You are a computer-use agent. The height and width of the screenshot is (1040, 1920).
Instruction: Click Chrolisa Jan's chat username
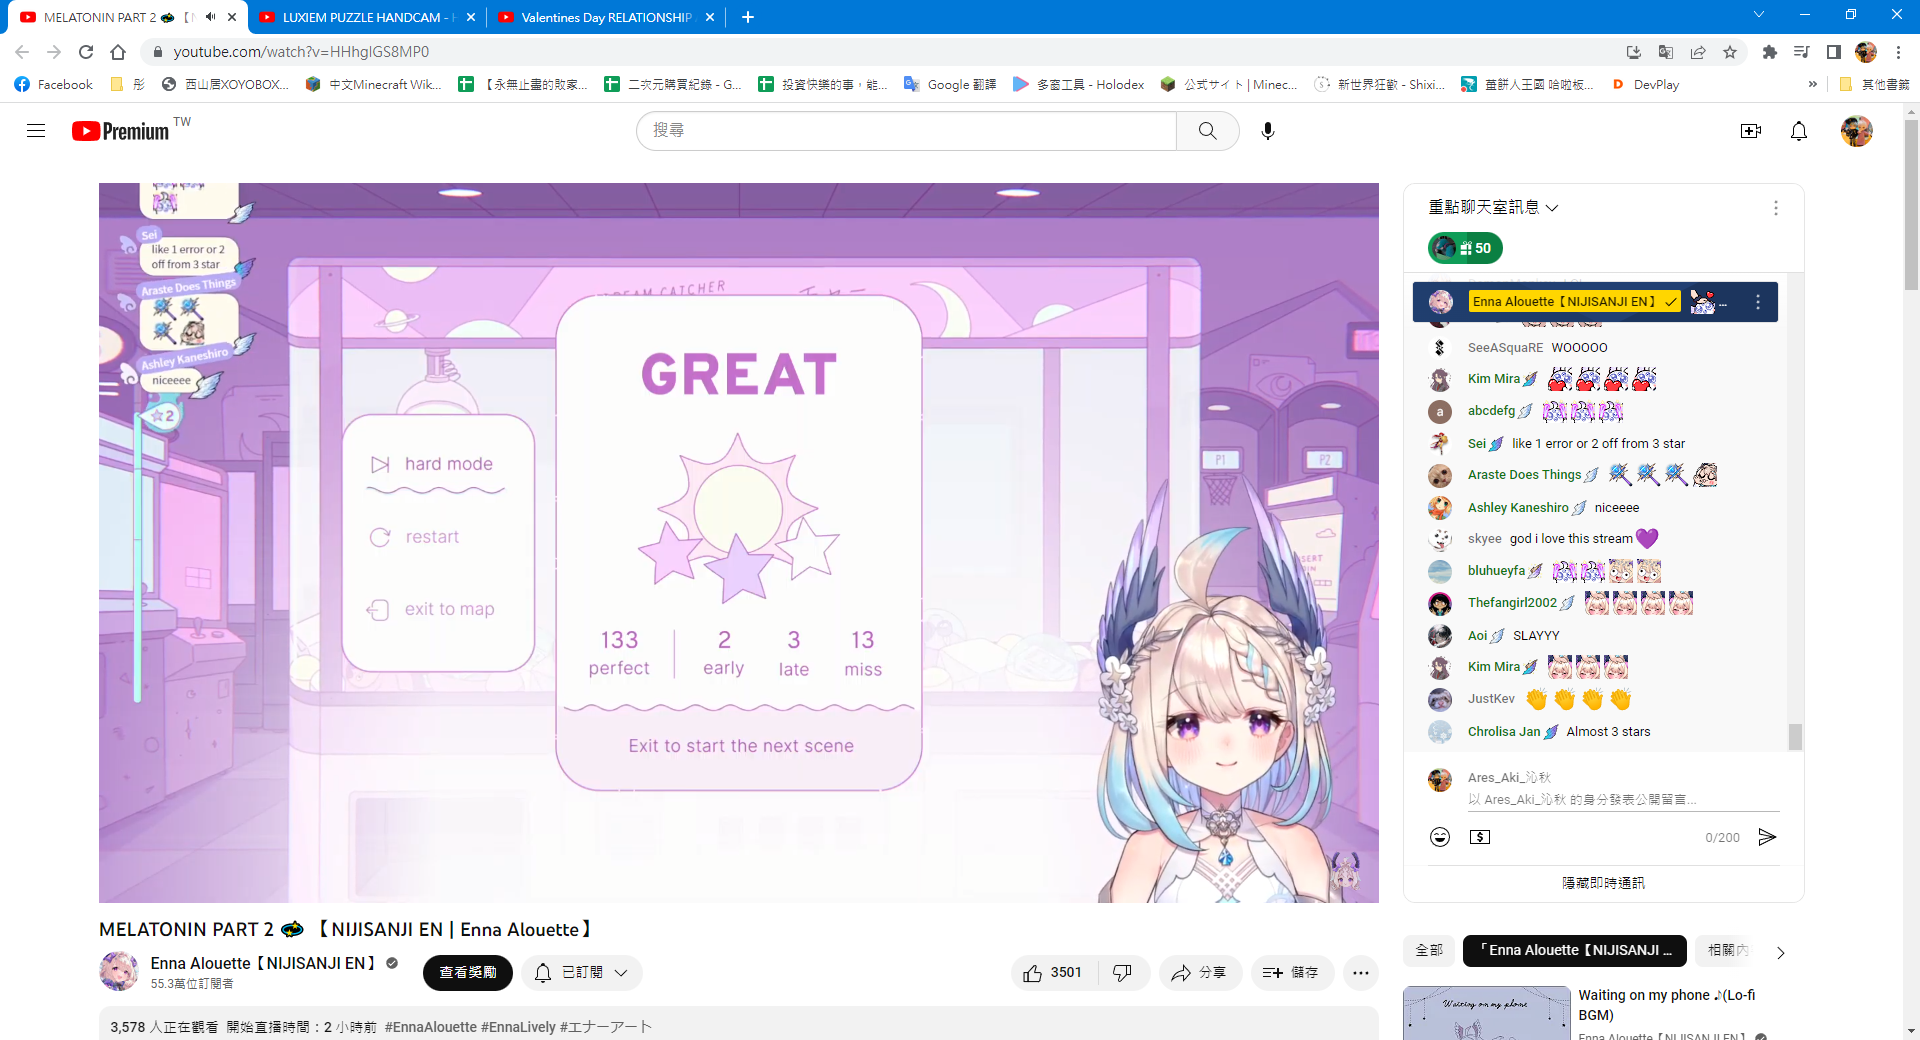[x=1504, y=732]
